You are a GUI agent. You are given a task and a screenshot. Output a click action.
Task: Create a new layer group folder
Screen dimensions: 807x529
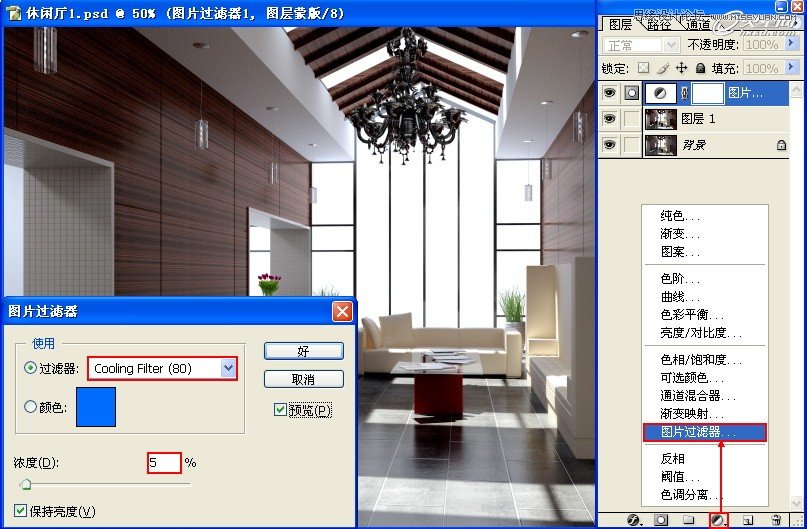tap(688, 520)
